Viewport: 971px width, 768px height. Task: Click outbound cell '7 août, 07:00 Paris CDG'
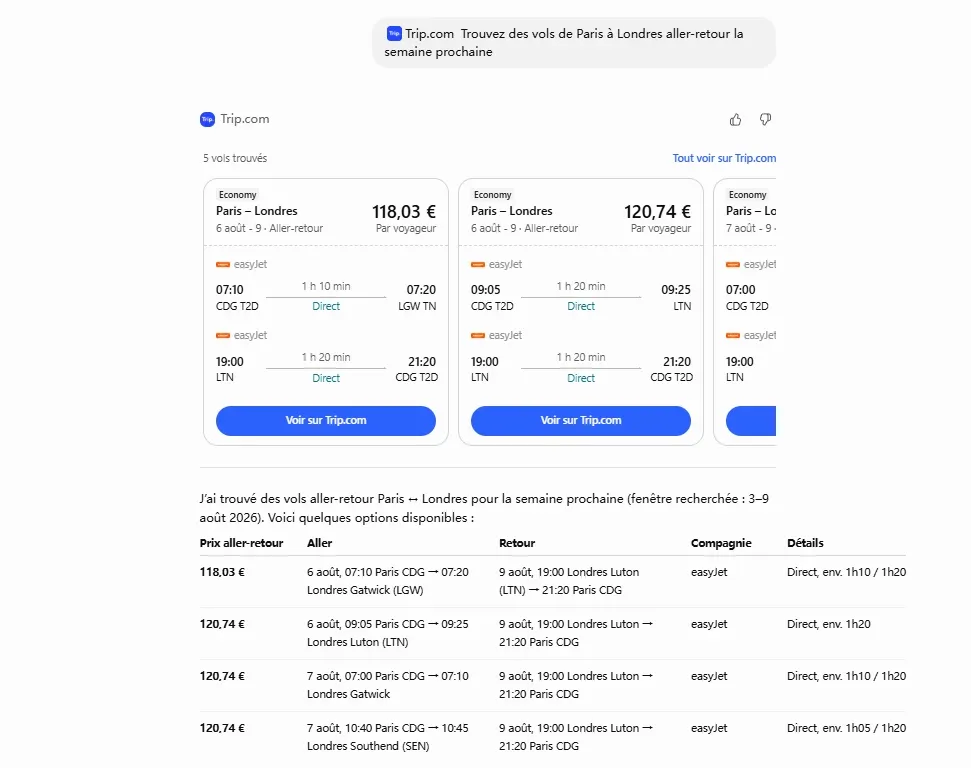(388, 685)
